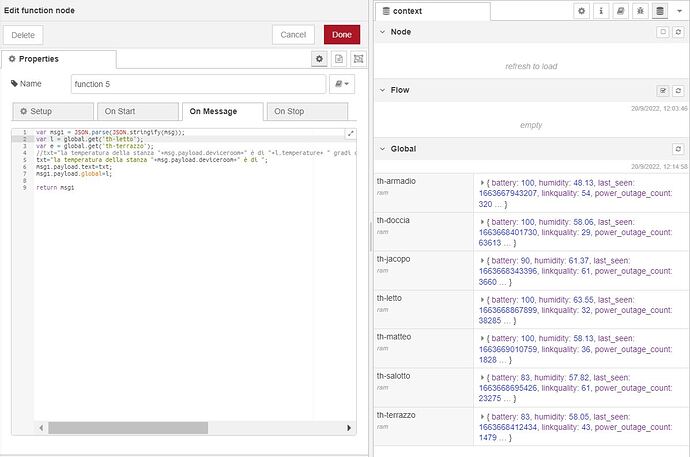Open sidebar context data database icon
The height and width of the screenshot is (457, 690).
660,11
